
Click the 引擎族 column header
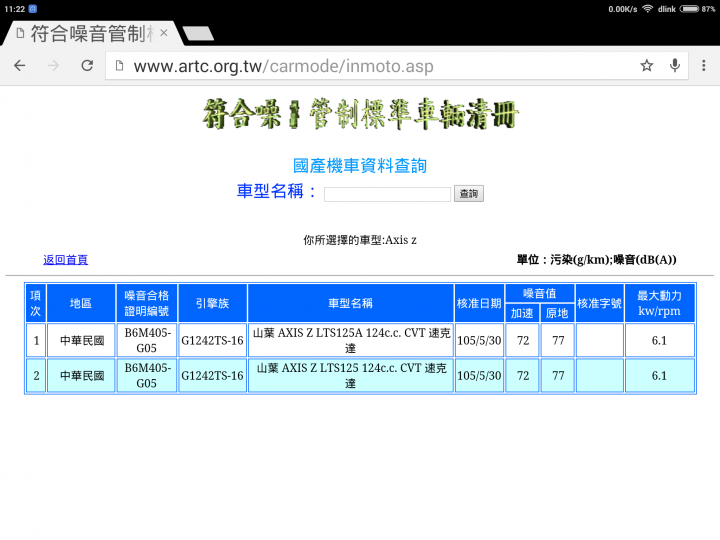click(212, 303)
